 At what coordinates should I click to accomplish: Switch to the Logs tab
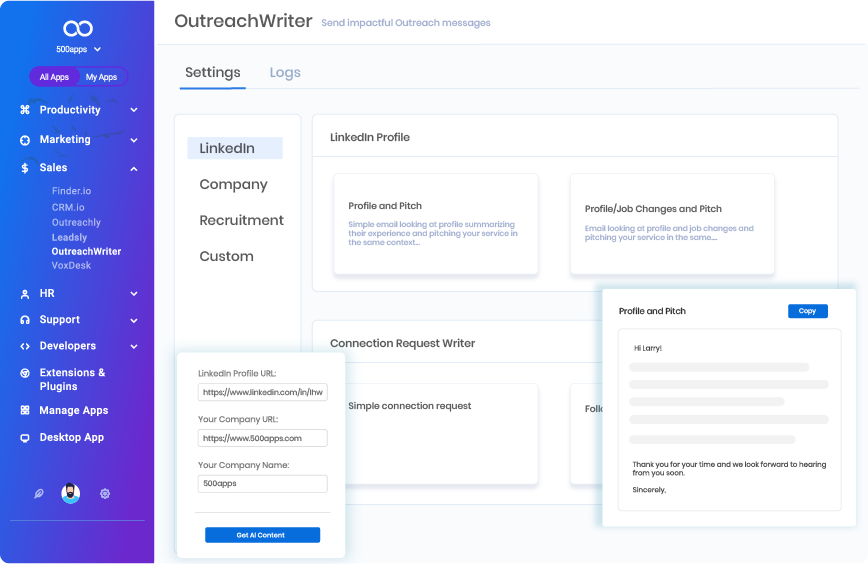coord(285,73)
